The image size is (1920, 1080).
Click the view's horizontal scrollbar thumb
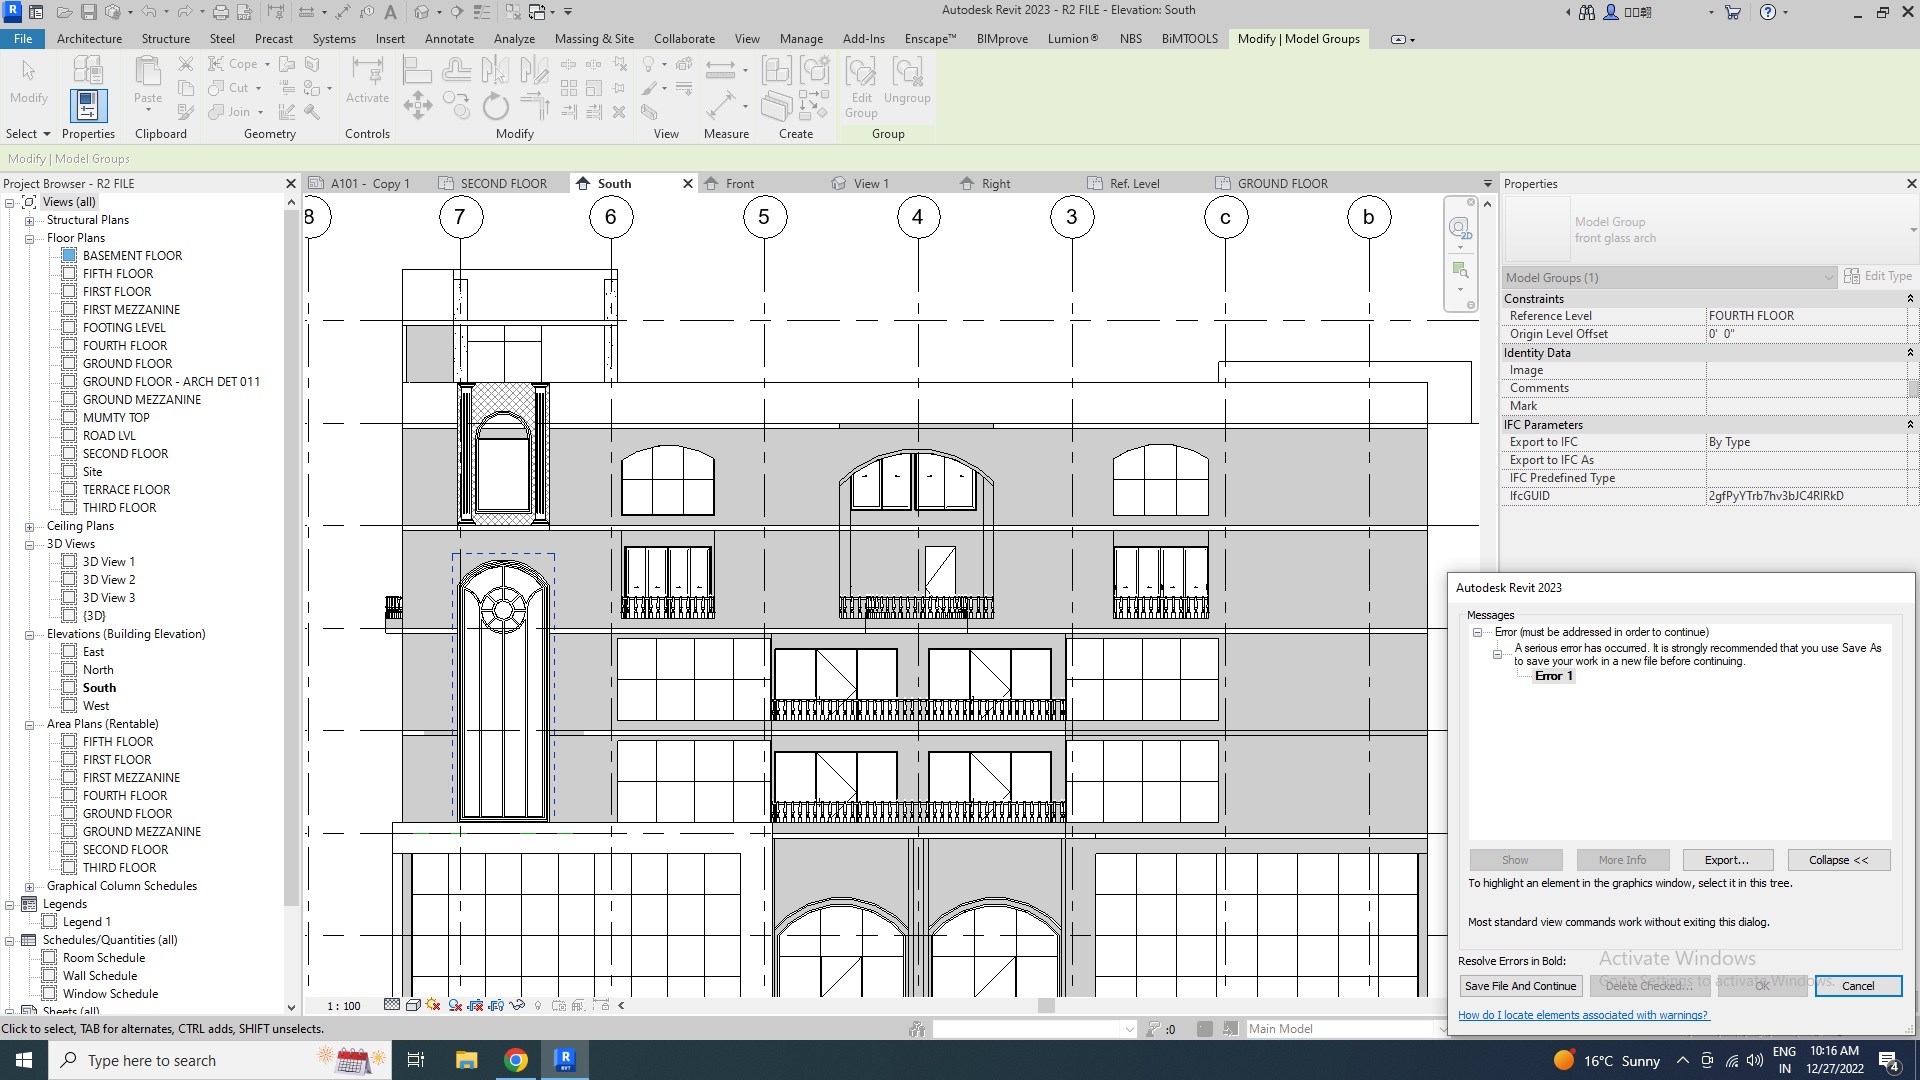coord(1046,1005)
